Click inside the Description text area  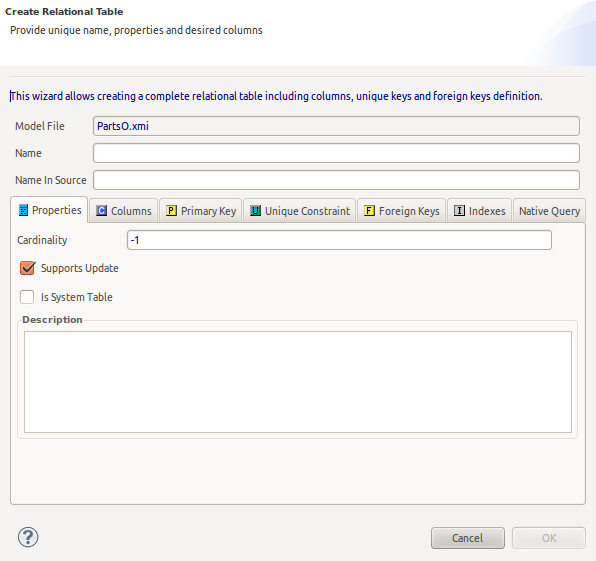(x=298, y=382)
